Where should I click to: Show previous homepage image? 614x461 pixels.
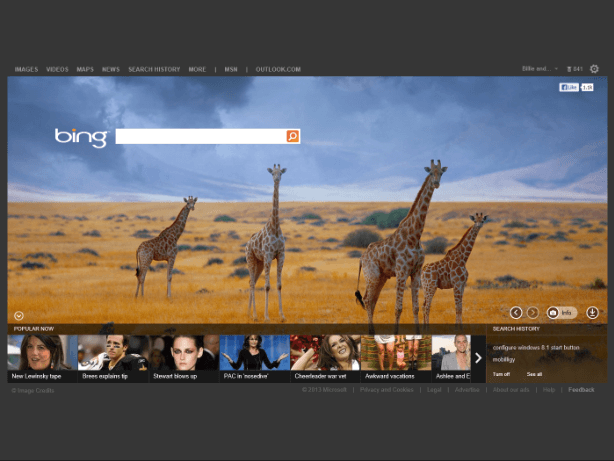(516, 313)
